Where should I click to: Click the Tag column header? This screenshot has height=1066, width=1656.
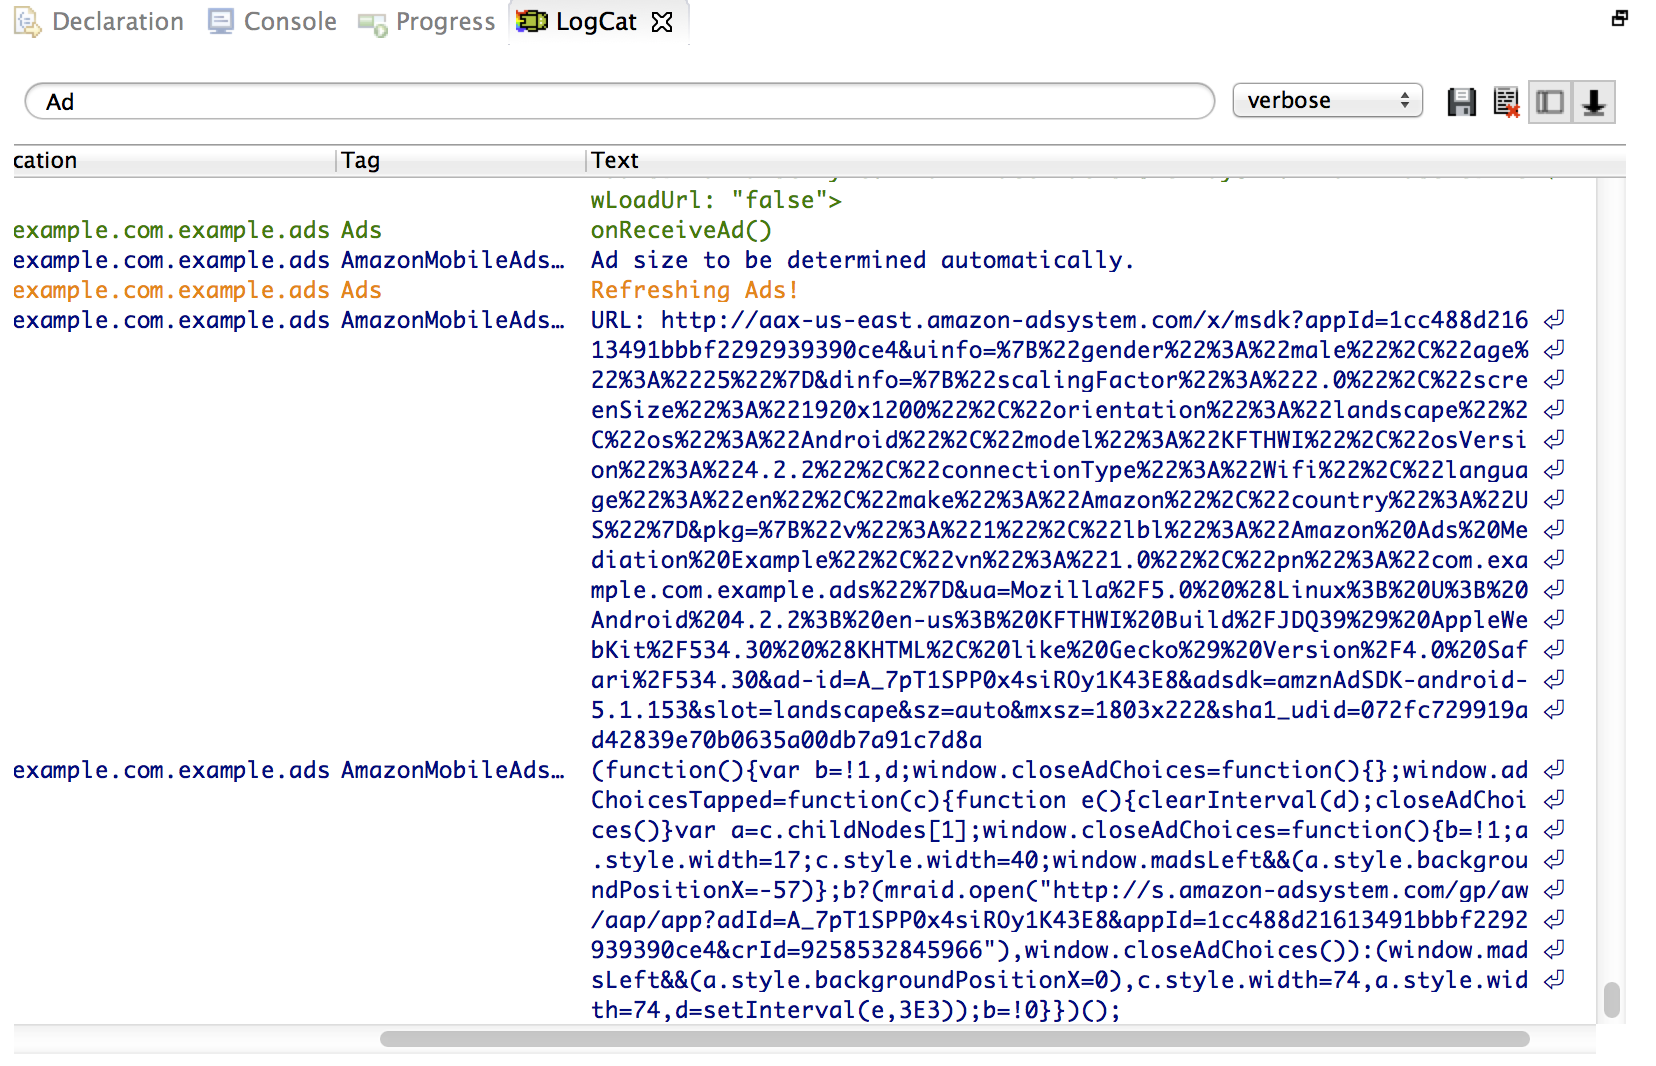(x=360, y=161)
